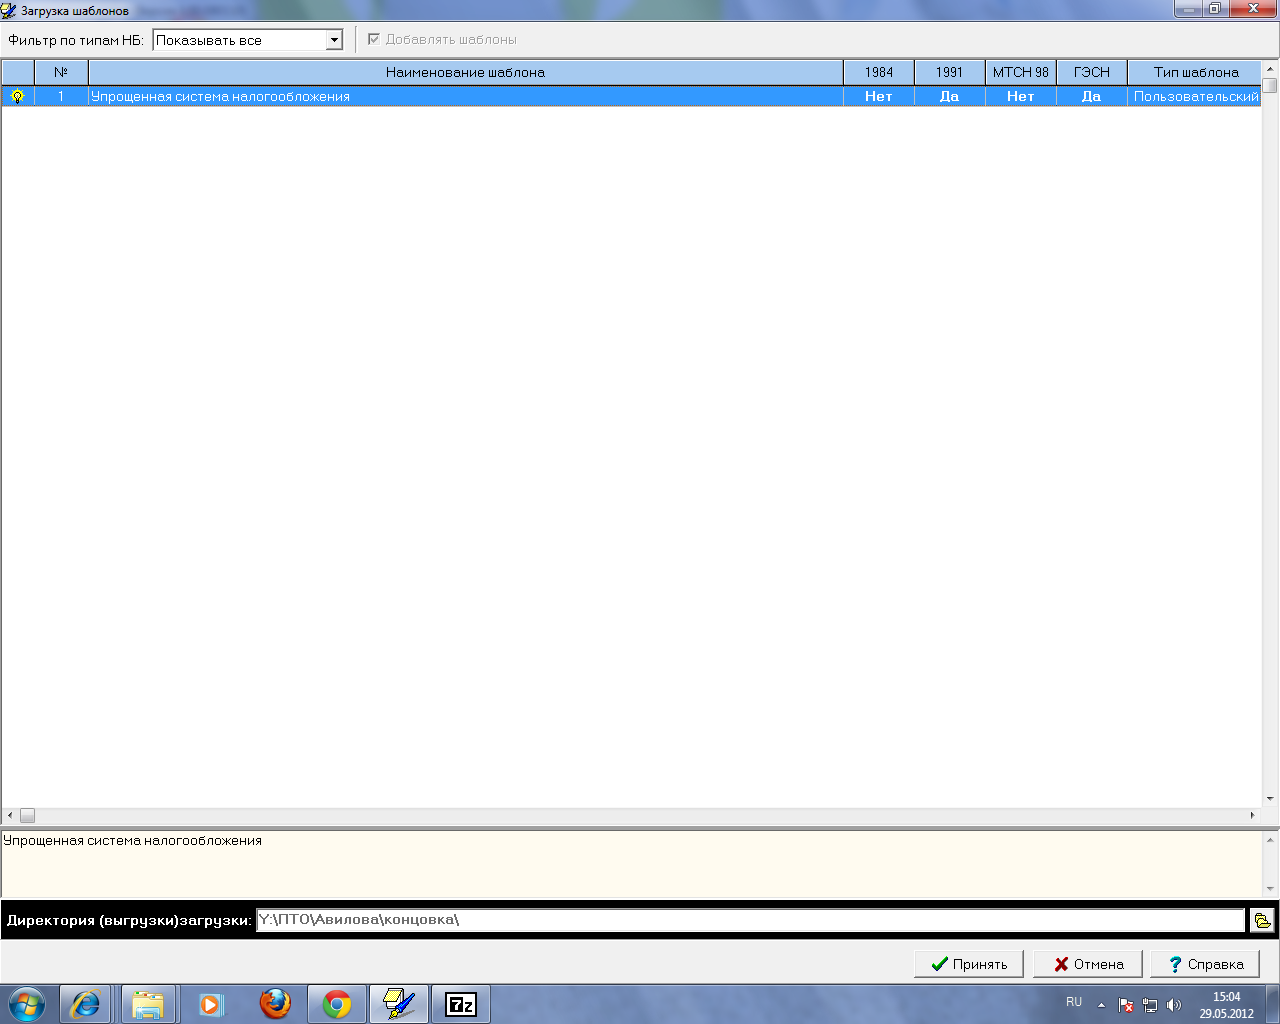Click the 'Да' cell under column 1991
Viewport: 1280px width, 1024px height.
(x=950, y=96)
